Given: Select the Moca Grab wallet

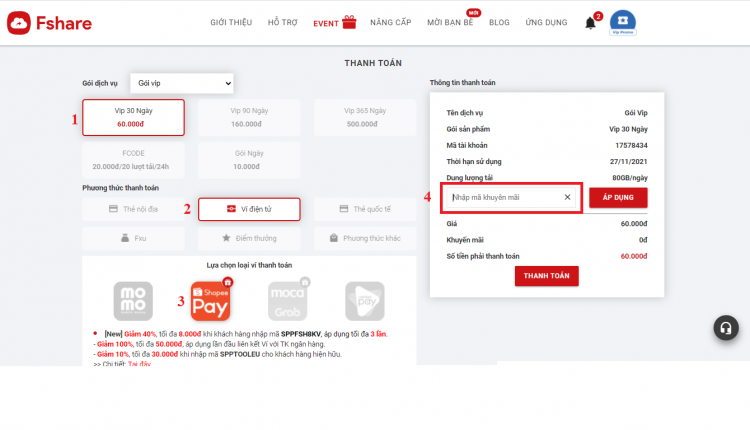Looking at the screenshot, I should tap(287, 301).
